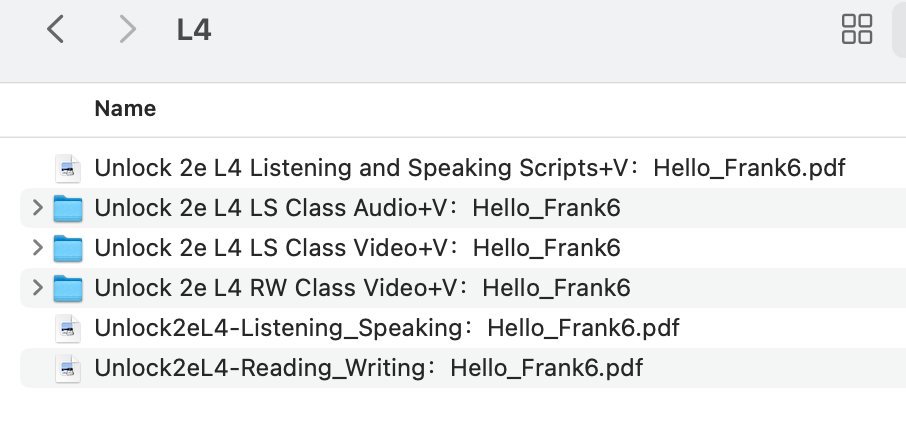Click the folder icon for RW Class Video
This screenshot has width=906, height=422.
[x=68, y=288]
